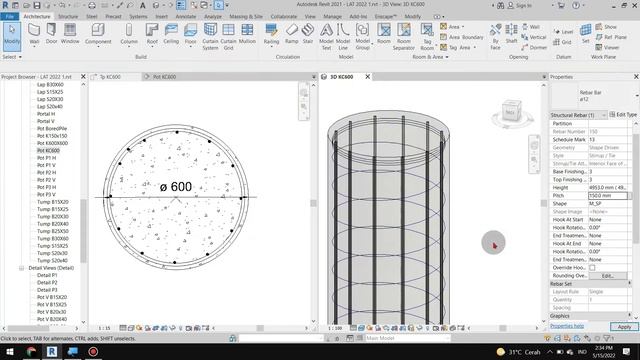Click Sign In at the title bar
The height and width of the screenshot is (360, 640).
tap(520, 5)
